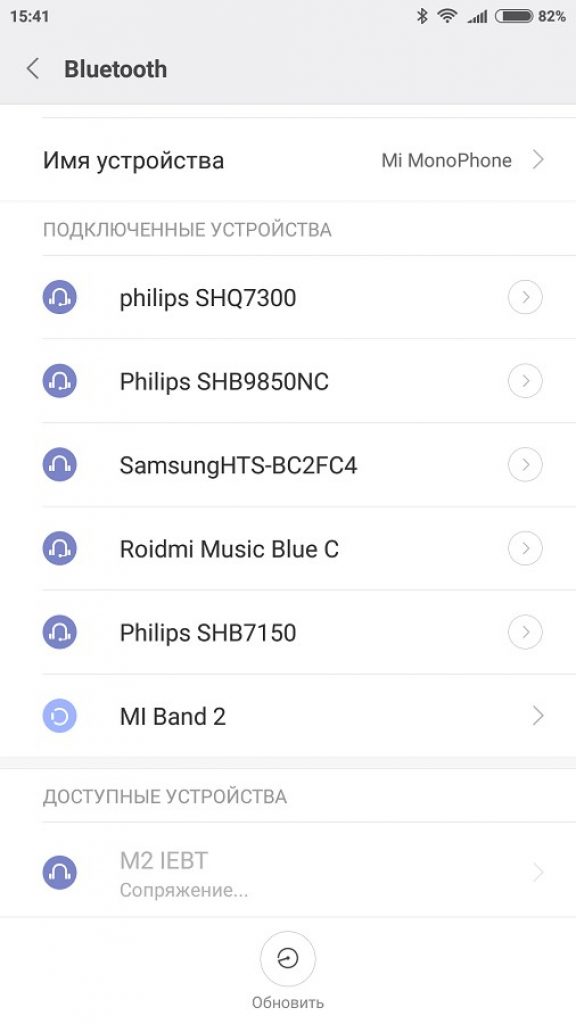Select the pairing M2 IEBT device
Image resolution: width=576 pixels, height=1024 pixels.
click(288, 872)
